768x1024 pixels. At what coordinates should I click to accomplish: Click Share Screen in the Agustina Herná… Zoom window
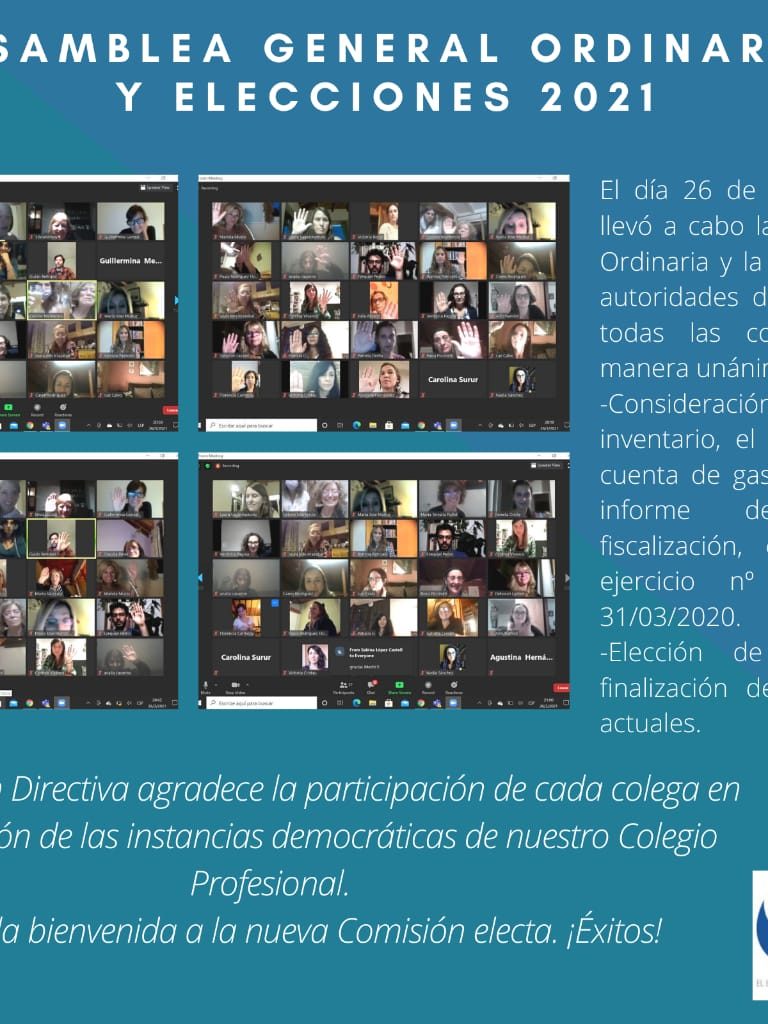[x=400, y=687]
